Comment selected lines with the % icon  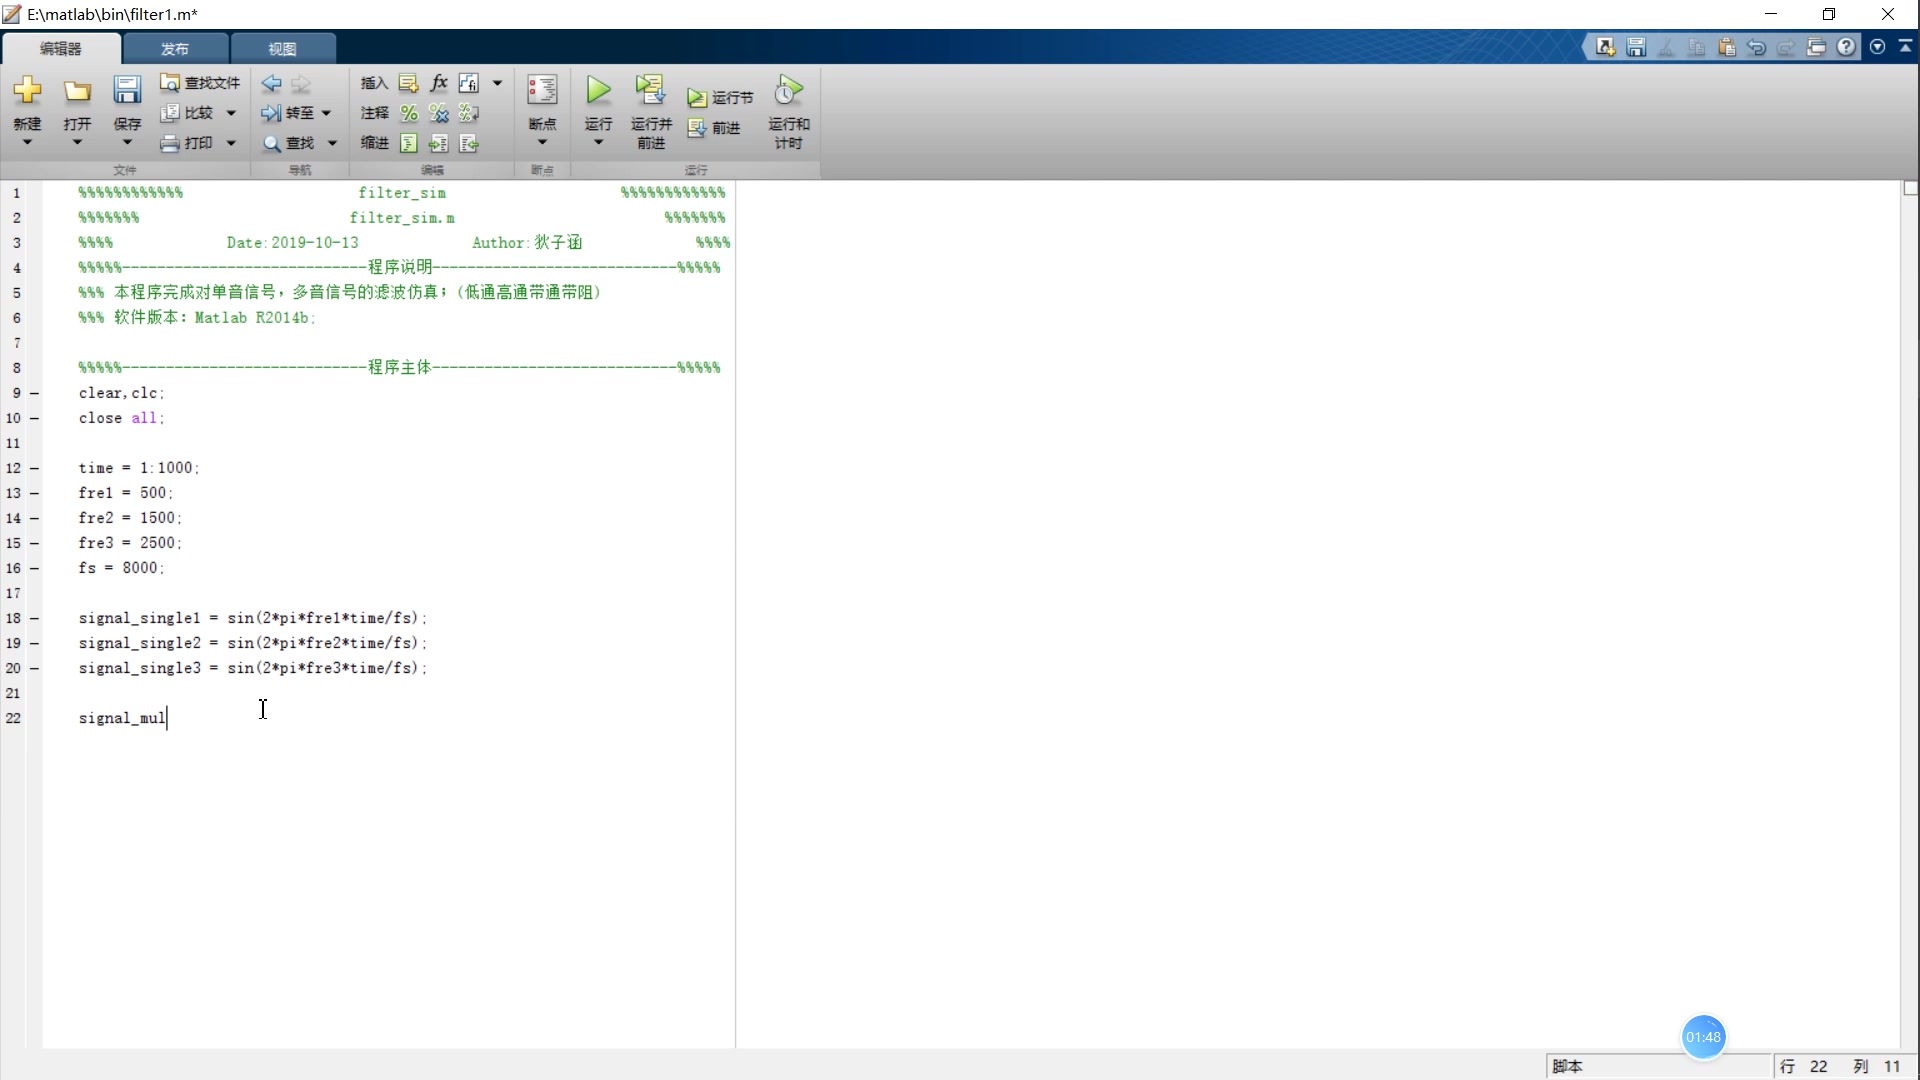tap(409, 113)
